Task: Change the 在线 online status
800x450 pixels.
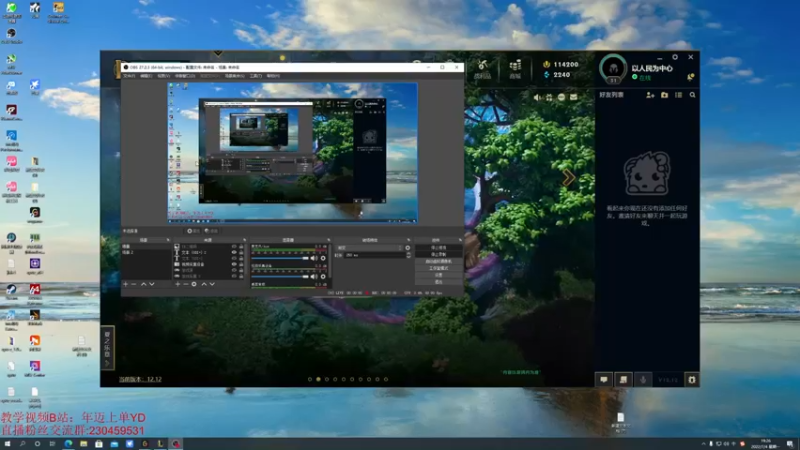Action: click(642, 78)
